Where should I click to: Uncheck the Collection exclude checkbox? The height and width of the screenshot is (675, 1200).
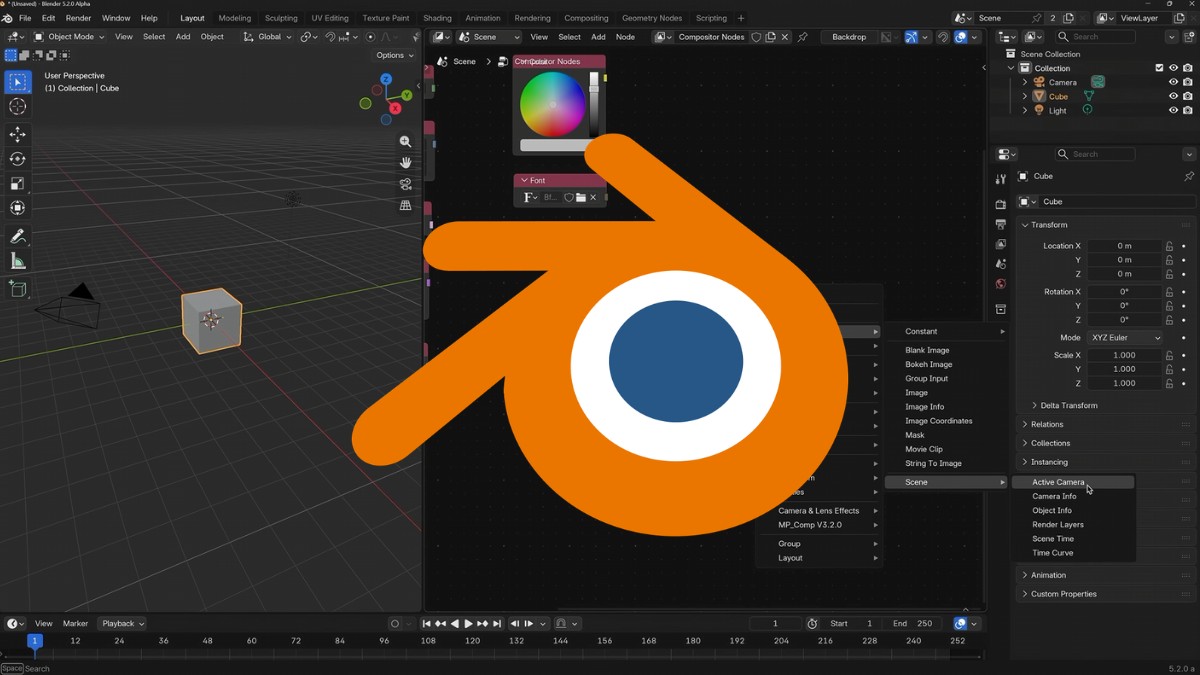(x=1159, y=68)
